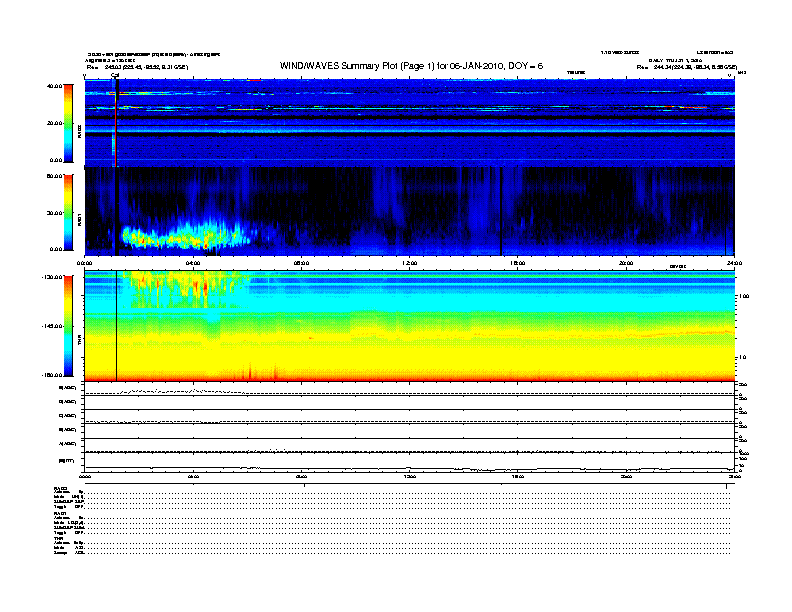Click the 24:00 tick label under RAD1

[x=734, y=263]
